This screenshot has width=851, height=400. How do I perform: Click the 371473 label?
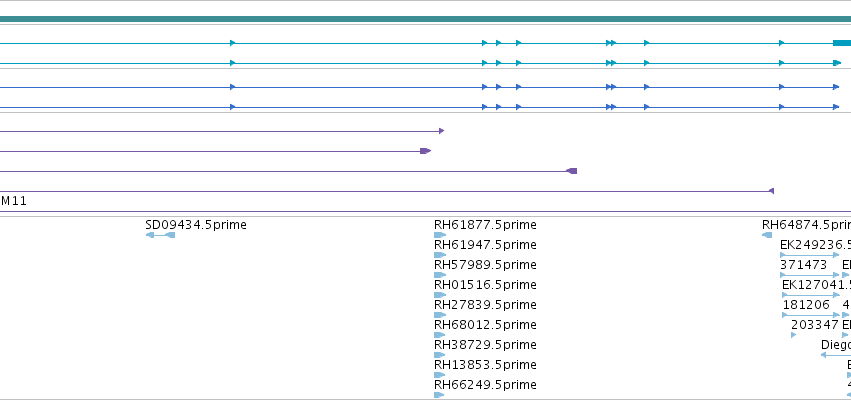pyautogui.click(x=803, y=265)
